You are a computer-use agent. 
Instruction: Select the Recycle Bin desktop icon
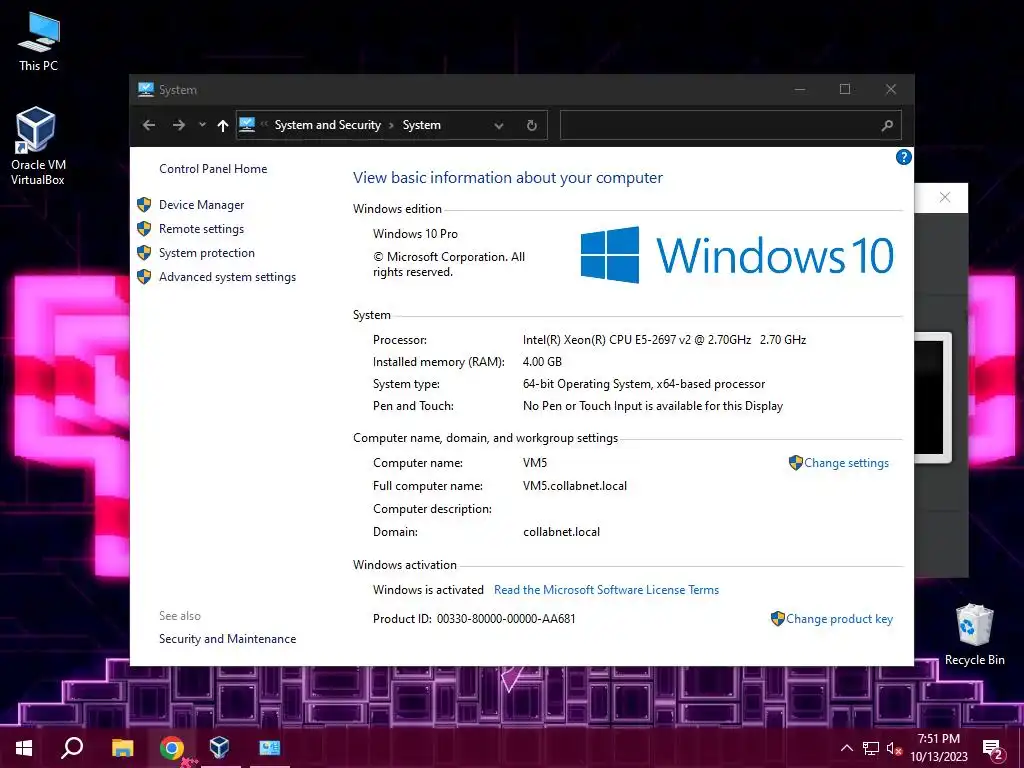tap(974, 634)
